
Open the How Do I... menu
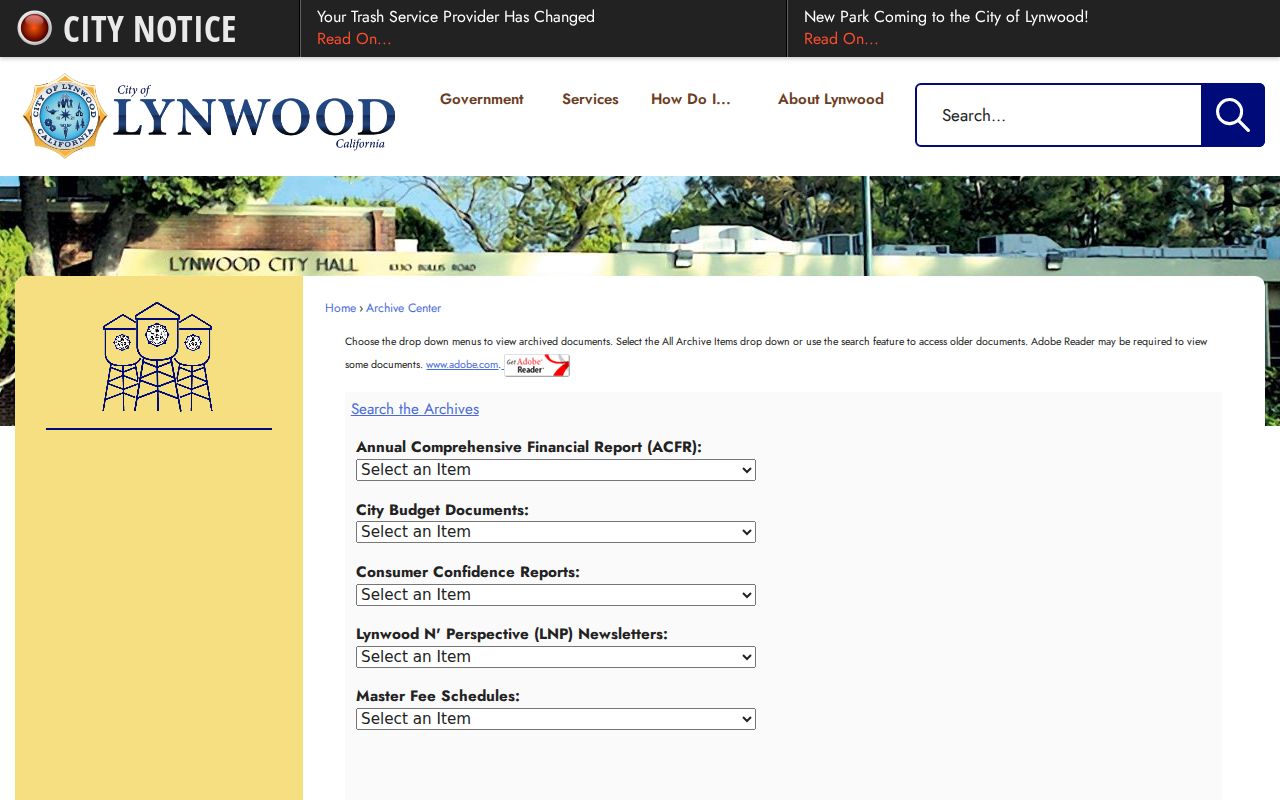coord(691,99)
